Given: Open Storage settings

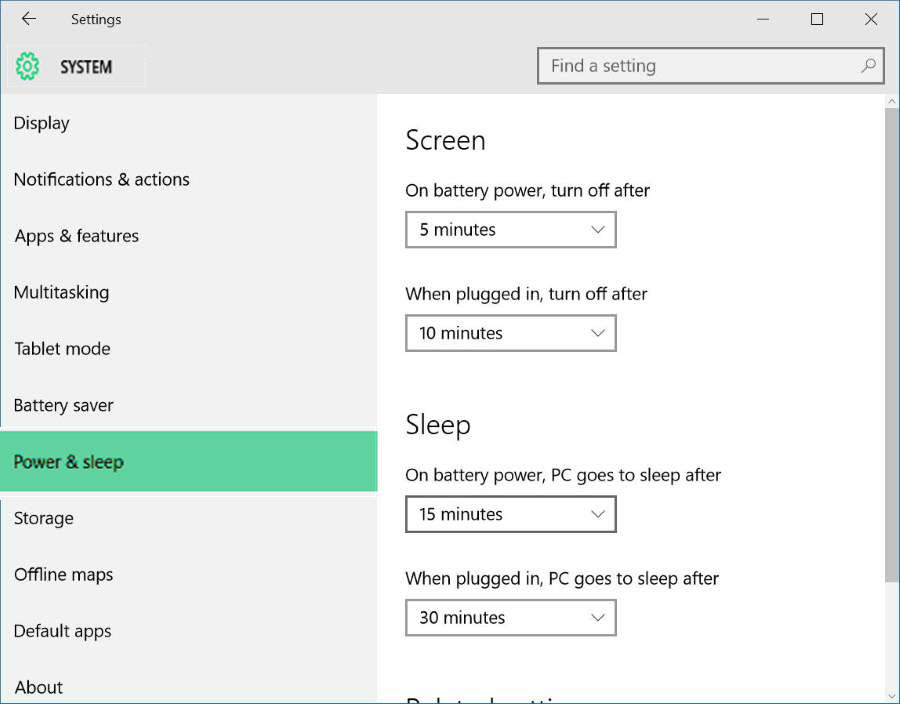Looking at the screenshot, I should click(43, 518).
